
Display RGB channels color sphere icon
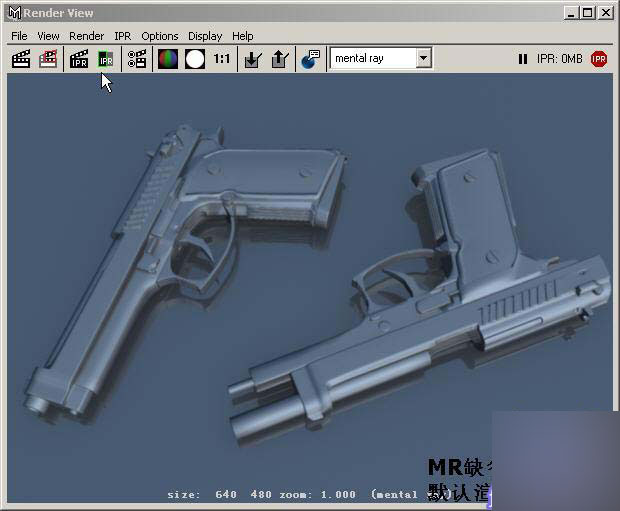pyautogui.click(x=168, y=59)
